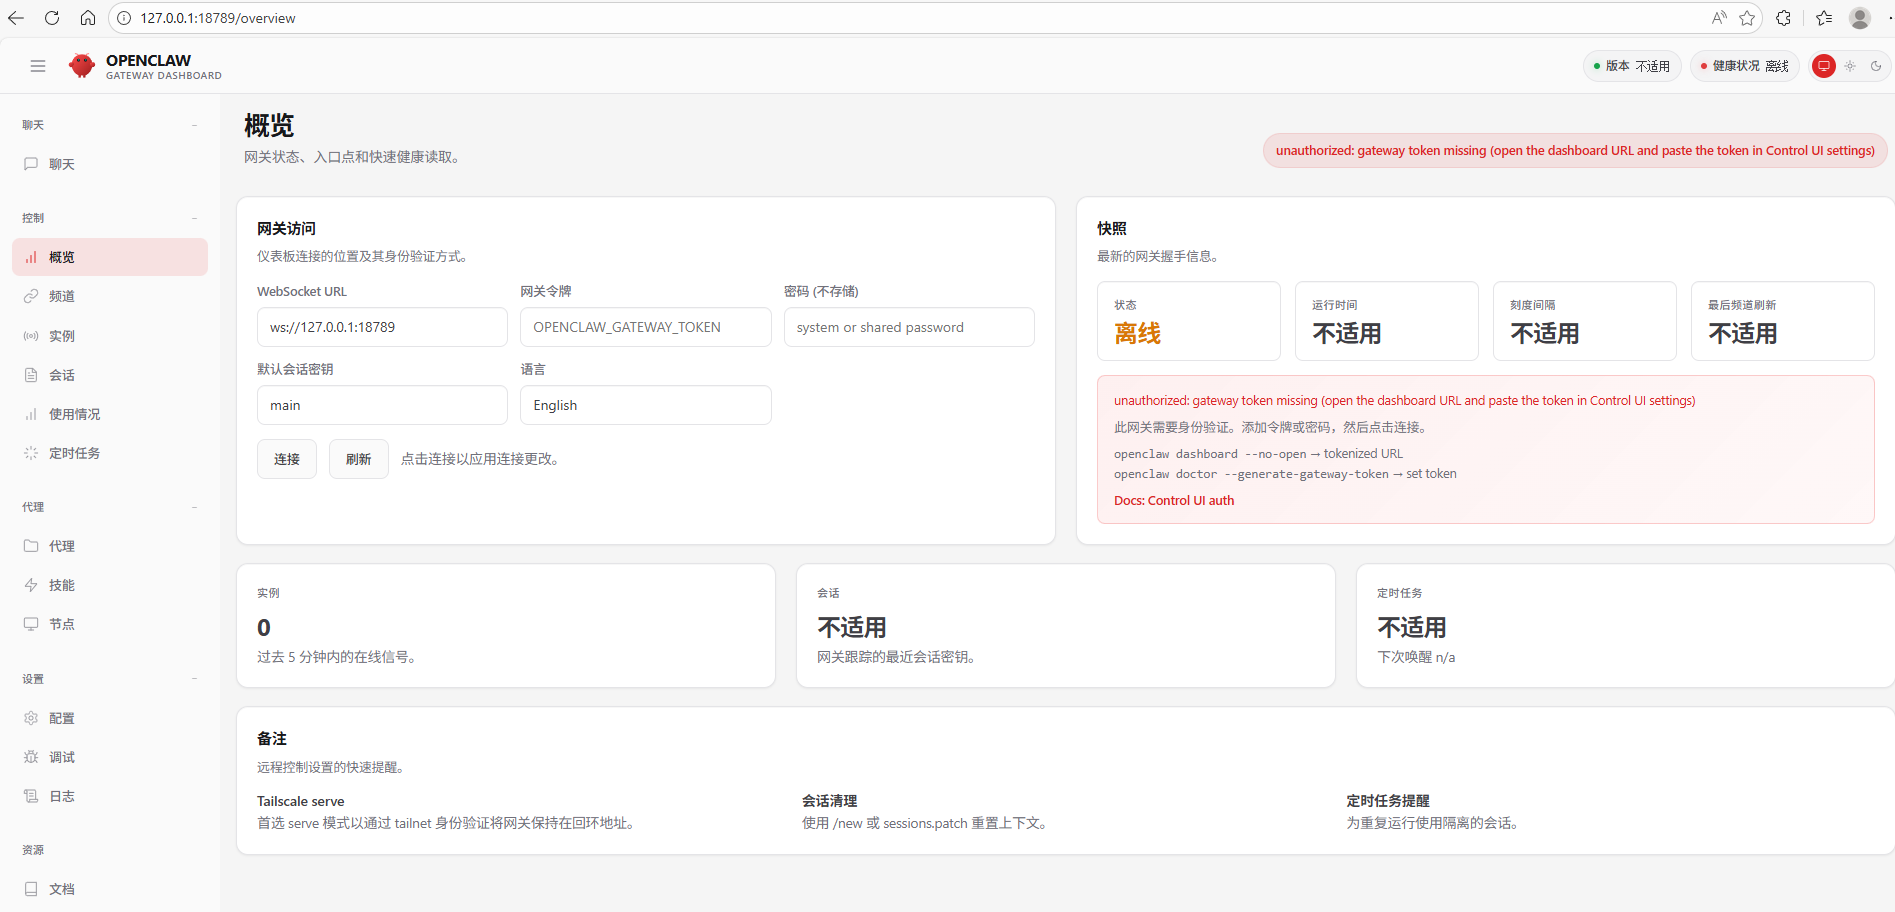The height and width of the screenshot is (912, 1895).
Task: Focus the 网关令牌 token field
Action: pyautogui.click(x=646, y=327)
